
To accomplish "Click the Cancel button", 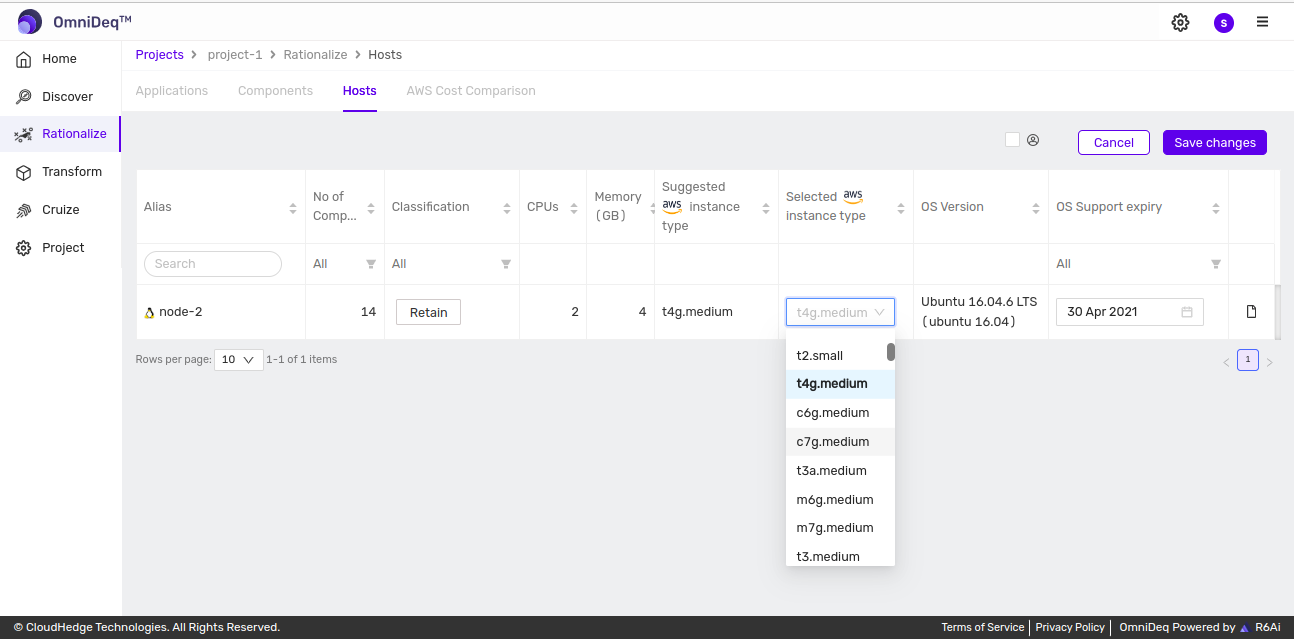I will 1113,143.
